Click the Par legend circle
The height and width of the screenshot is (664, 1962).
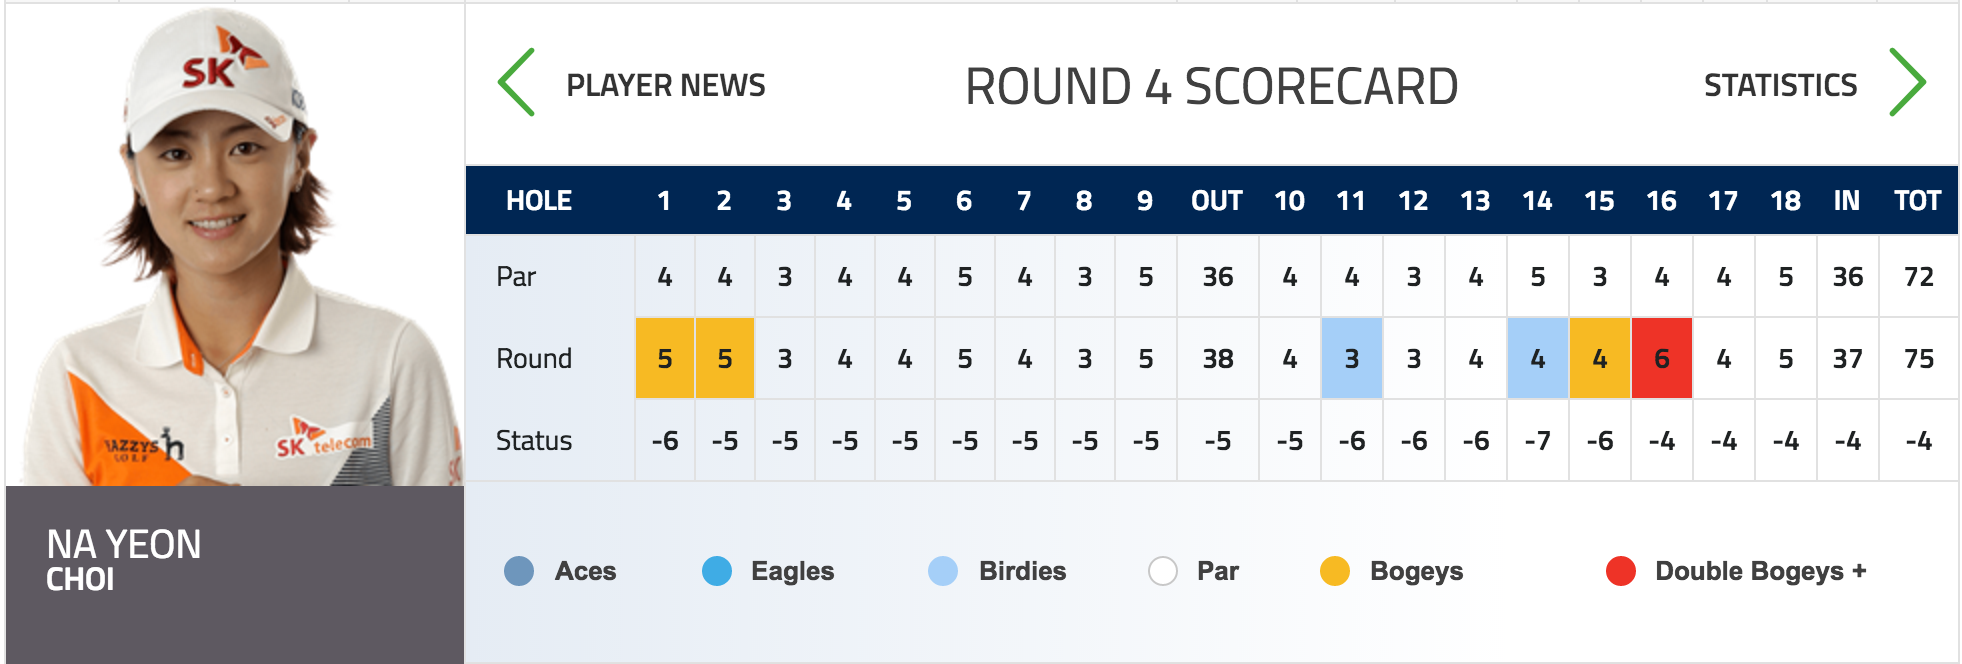pos(1163,571)
